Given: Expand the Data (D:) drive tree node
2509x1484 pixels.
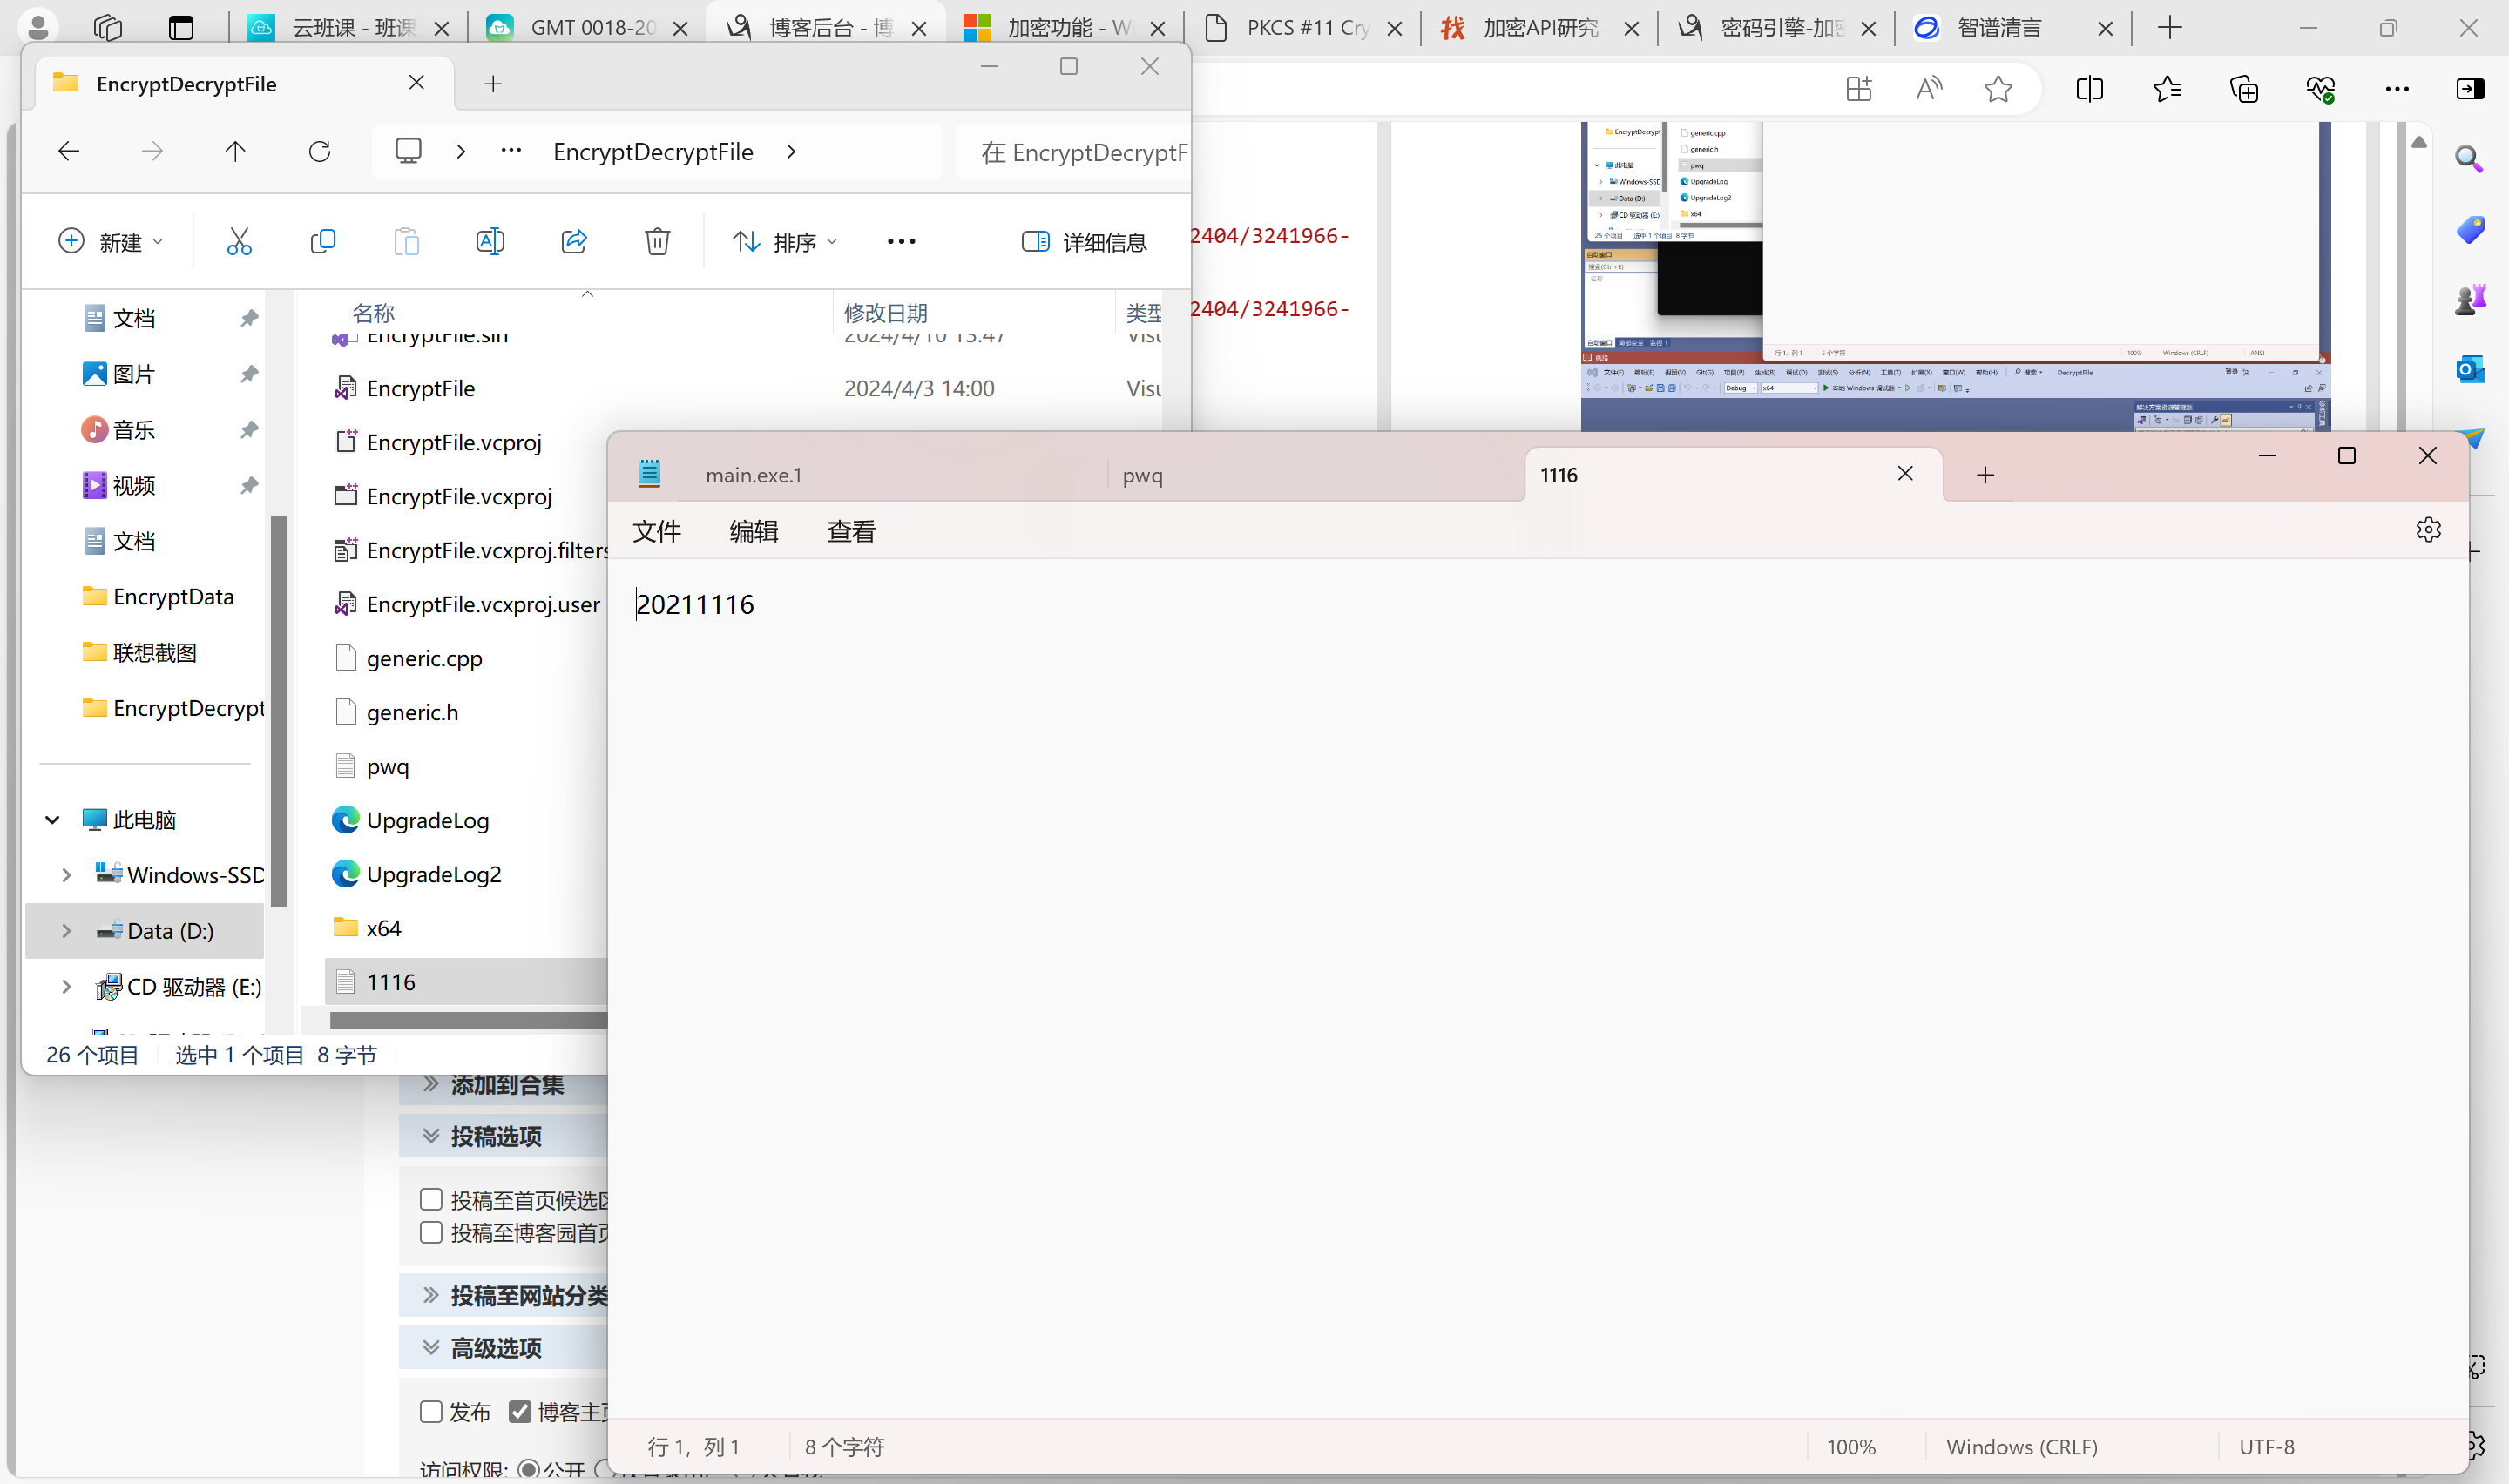Looking at the screenshot, I should [66, 931].
